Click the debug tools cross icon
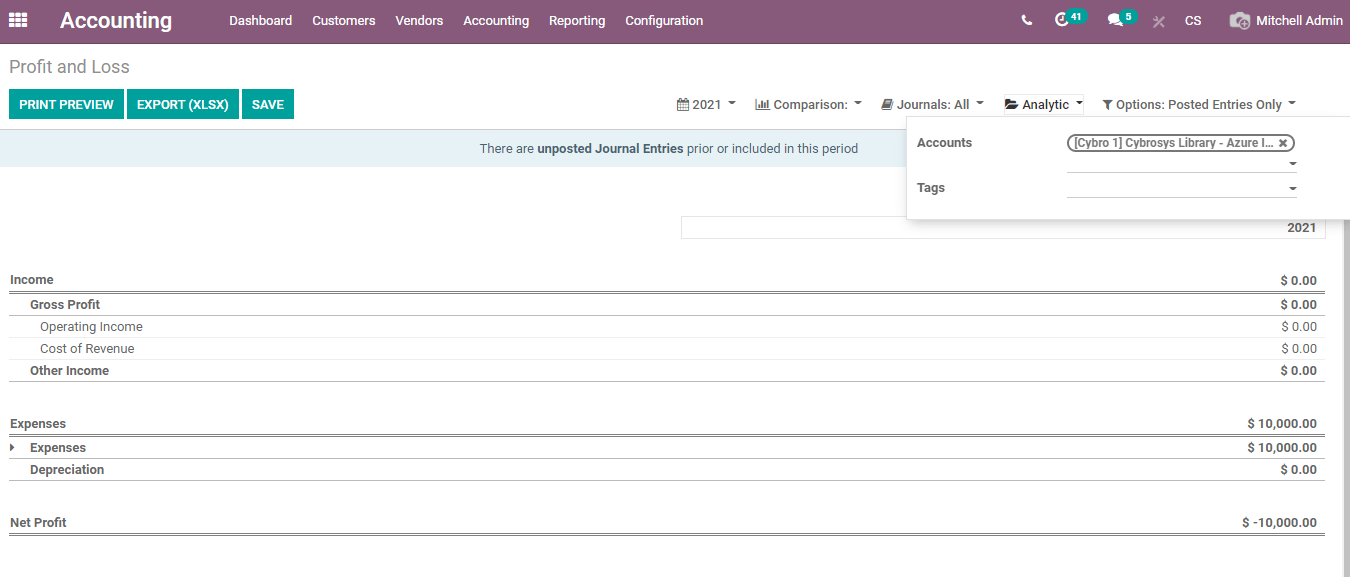The height and width of the screenshot is (577, 1350). 1159,21
